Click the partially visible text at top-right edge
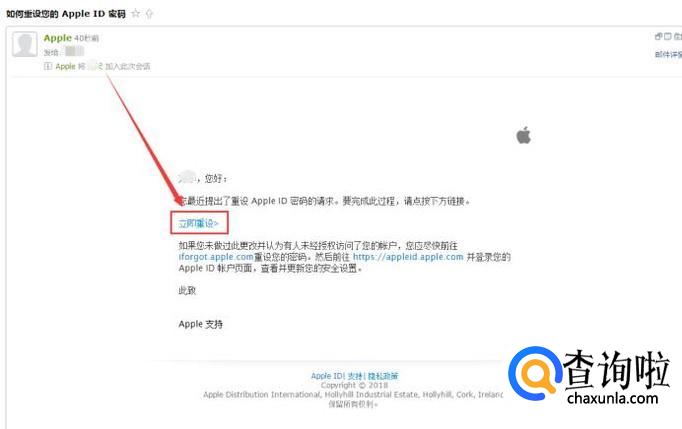This screenshot has height=429, width=682. click(x=678, y=37)
